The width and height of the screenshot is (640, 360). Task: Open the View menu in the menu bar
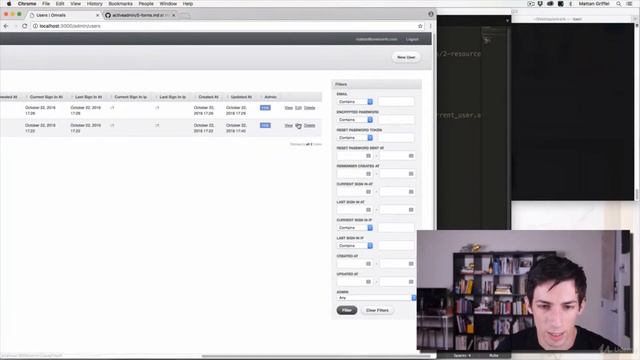tap(76, 4)
